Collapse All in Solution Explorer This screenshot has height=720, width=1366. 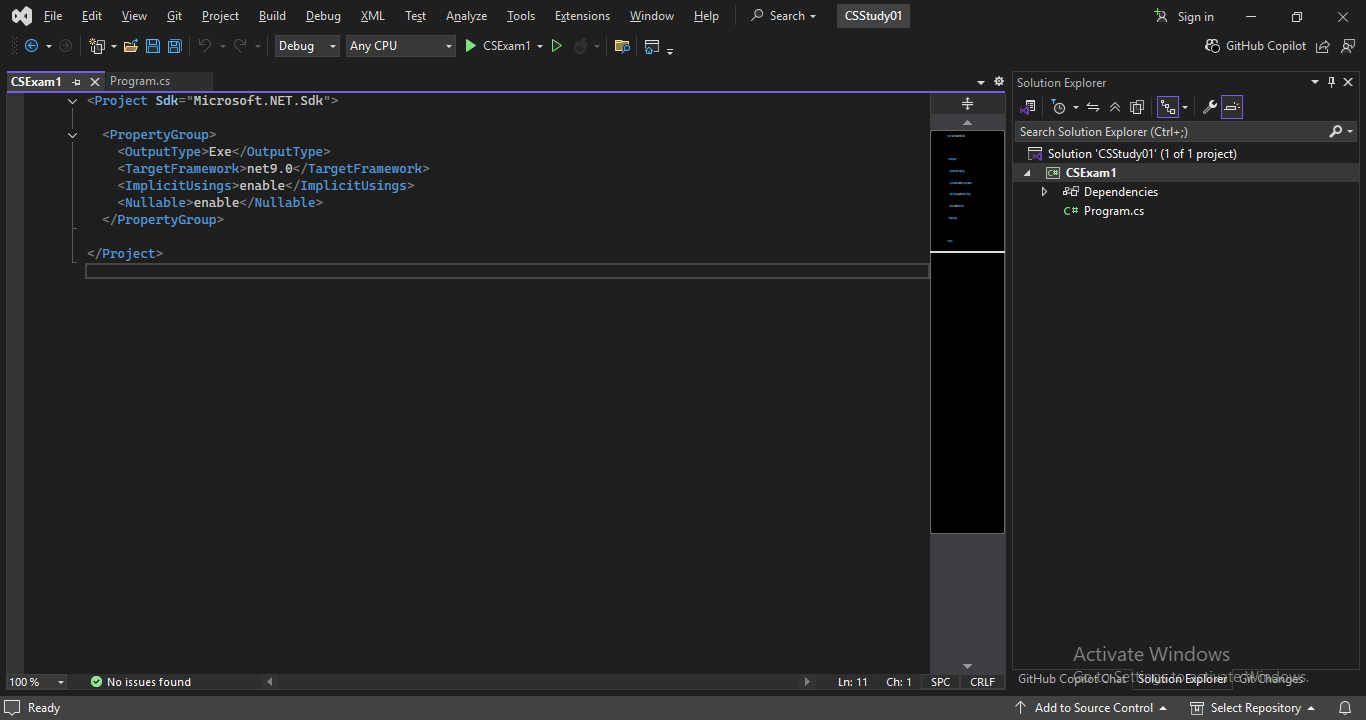pyautogui.click(x=1115, y=107)
